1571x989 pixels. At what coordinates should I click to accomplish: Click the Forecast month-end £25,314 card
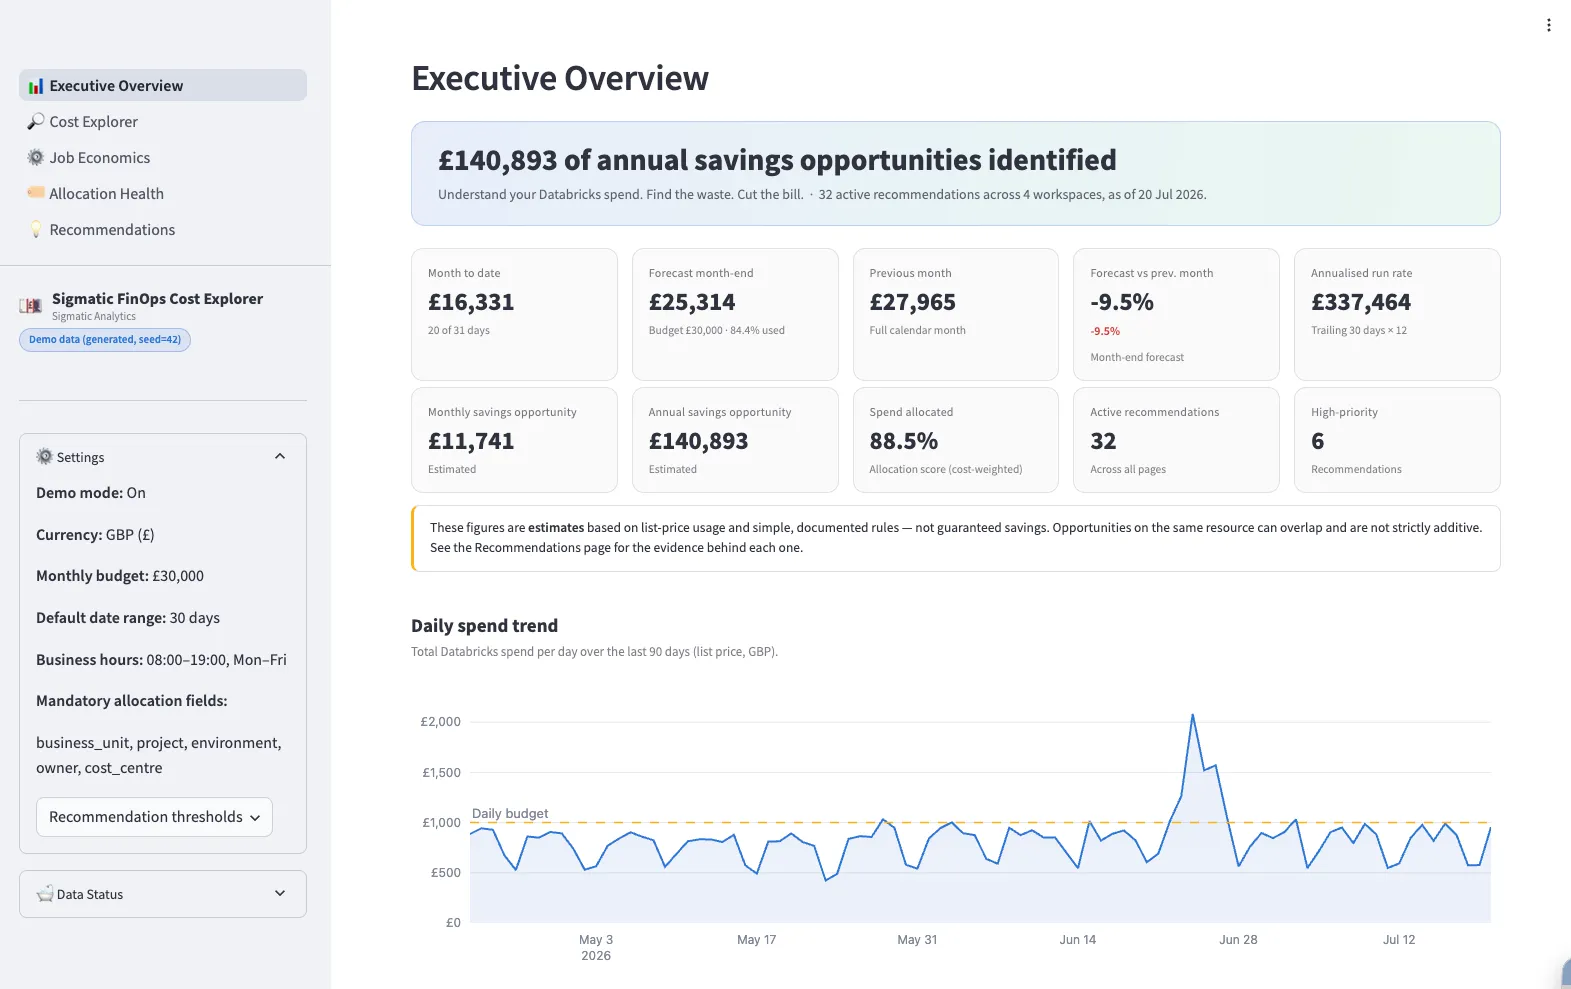tap(735, 314)
